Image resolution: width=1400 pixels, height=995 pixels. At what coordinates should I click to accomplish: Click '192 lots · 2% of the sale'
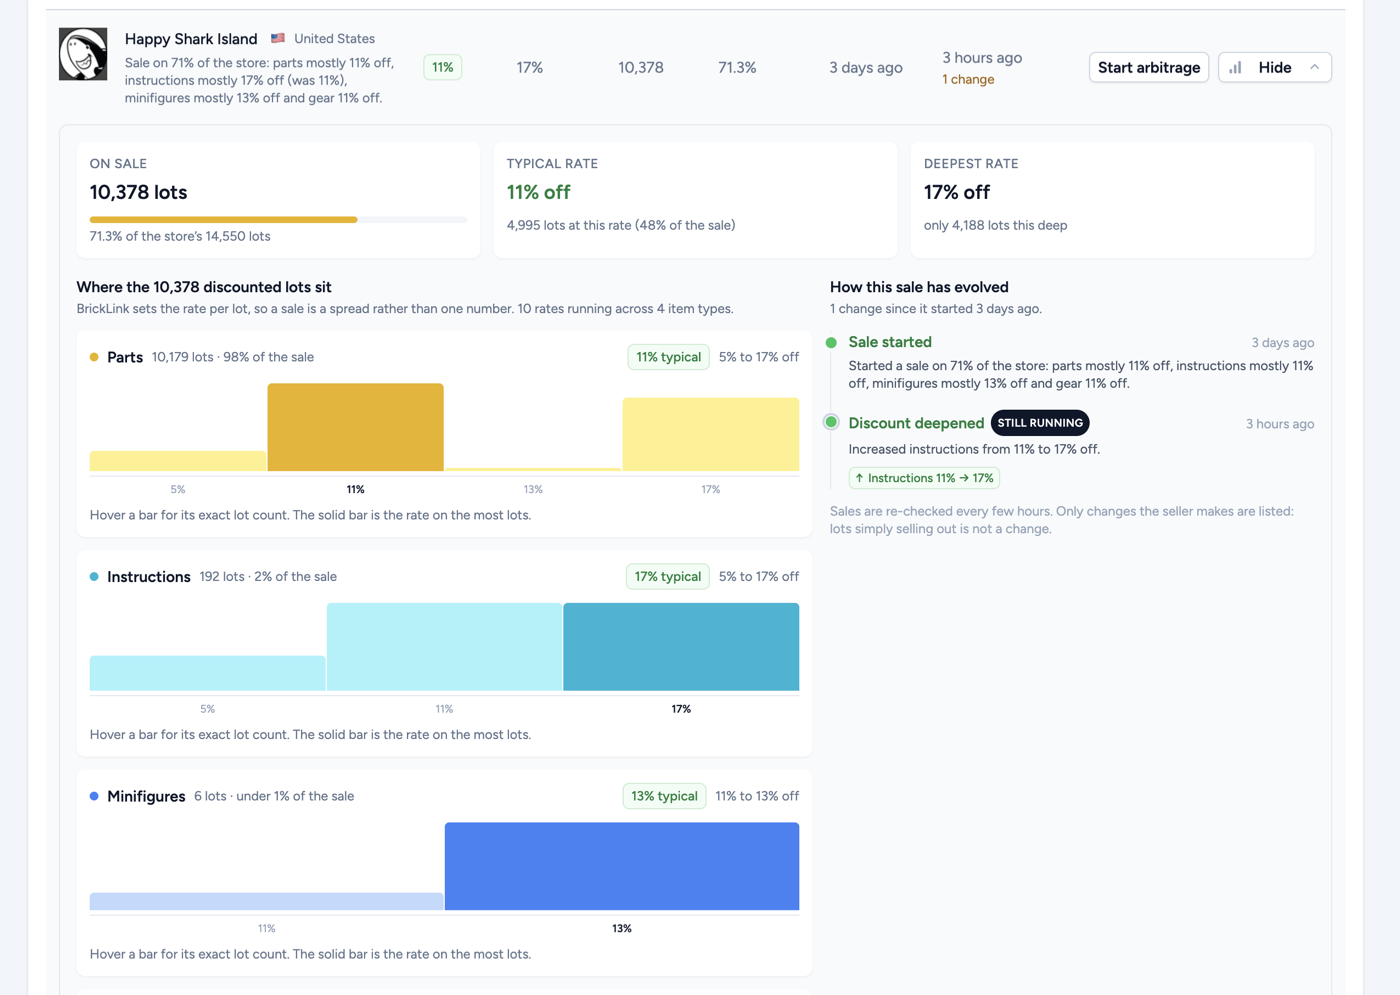click(x=268, y=577)
